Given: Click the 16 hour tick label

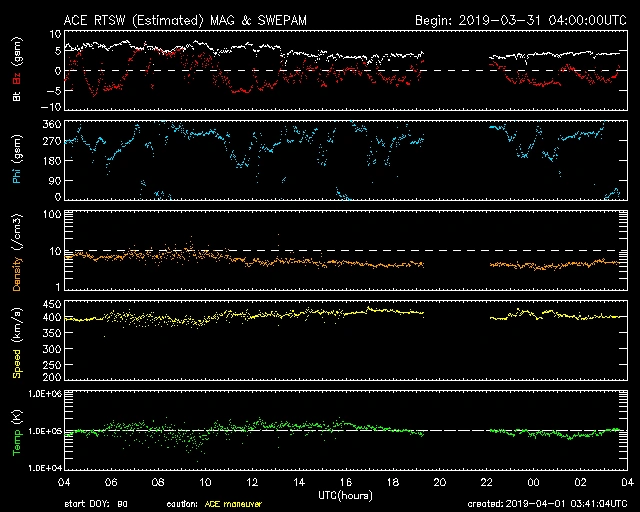Looking at the screenshot, I should pos(347,483).
